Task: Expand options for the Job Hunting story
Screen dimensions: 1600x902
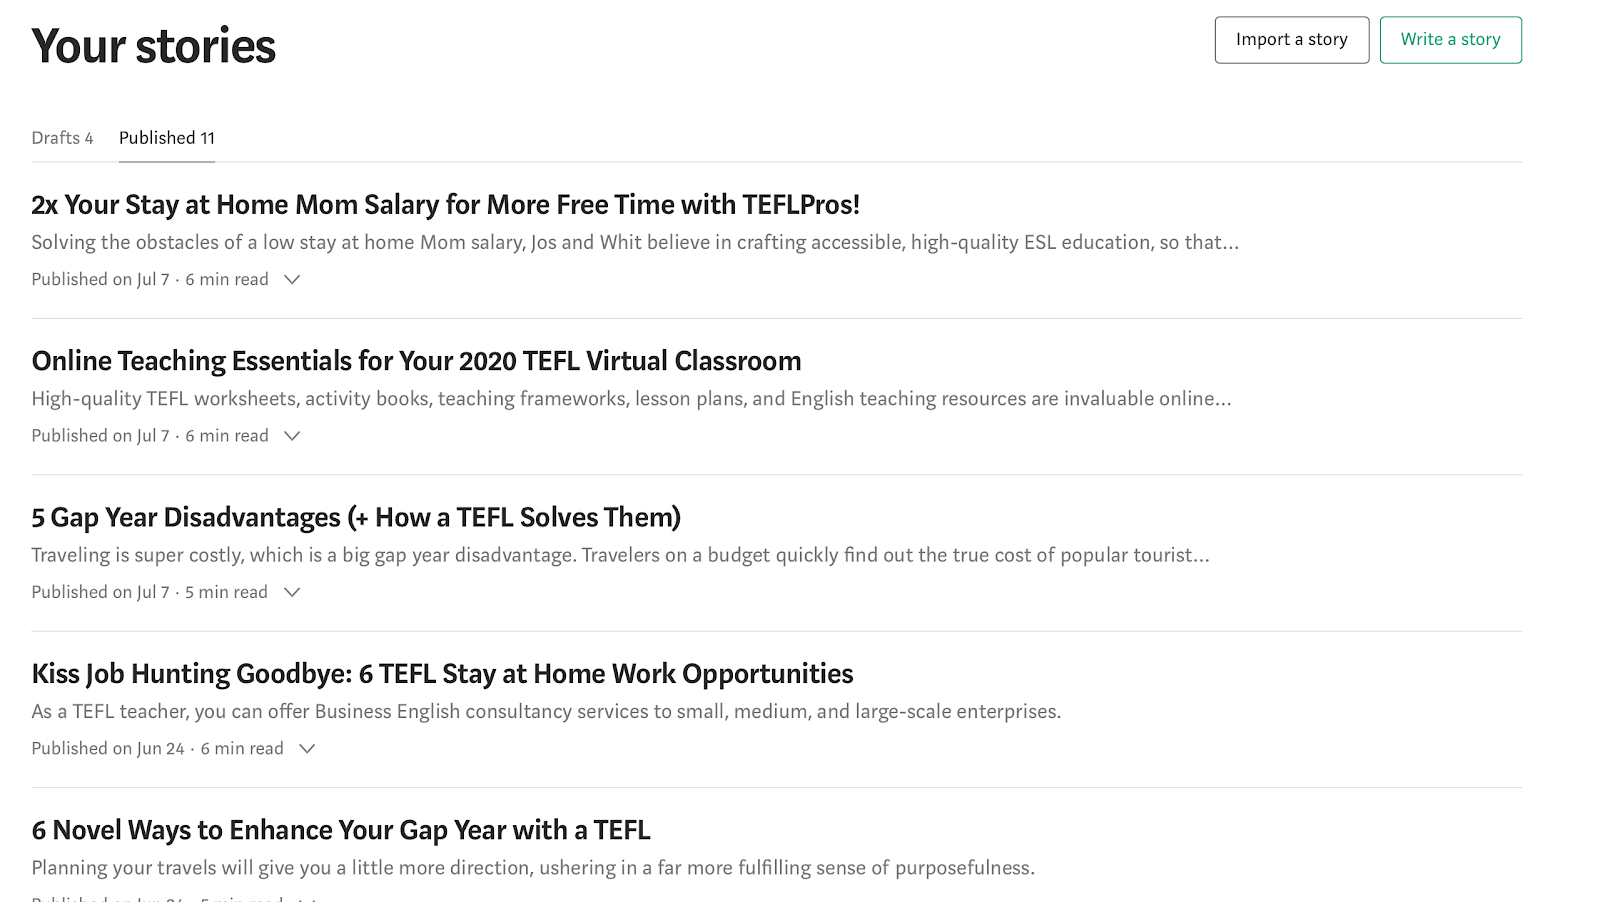Action: (307, 748)
